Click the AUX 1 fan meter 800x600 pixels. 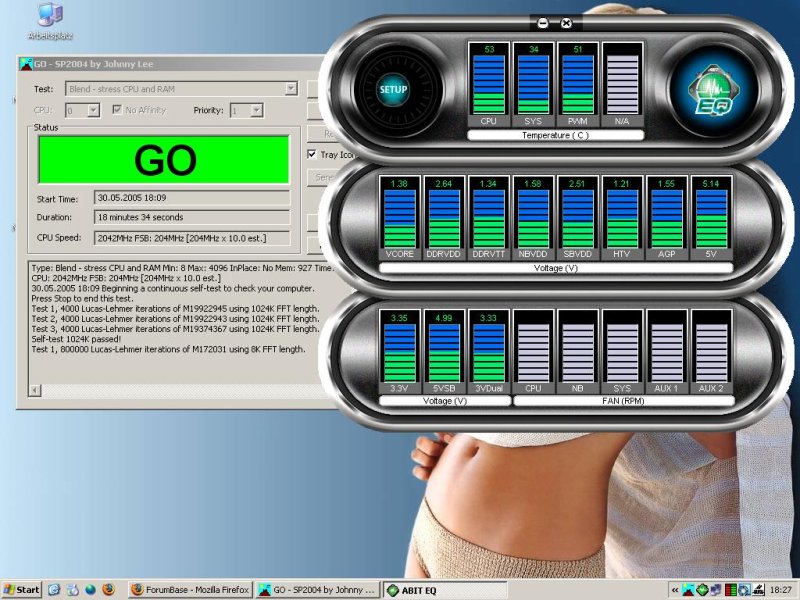[x=666, y=352]
